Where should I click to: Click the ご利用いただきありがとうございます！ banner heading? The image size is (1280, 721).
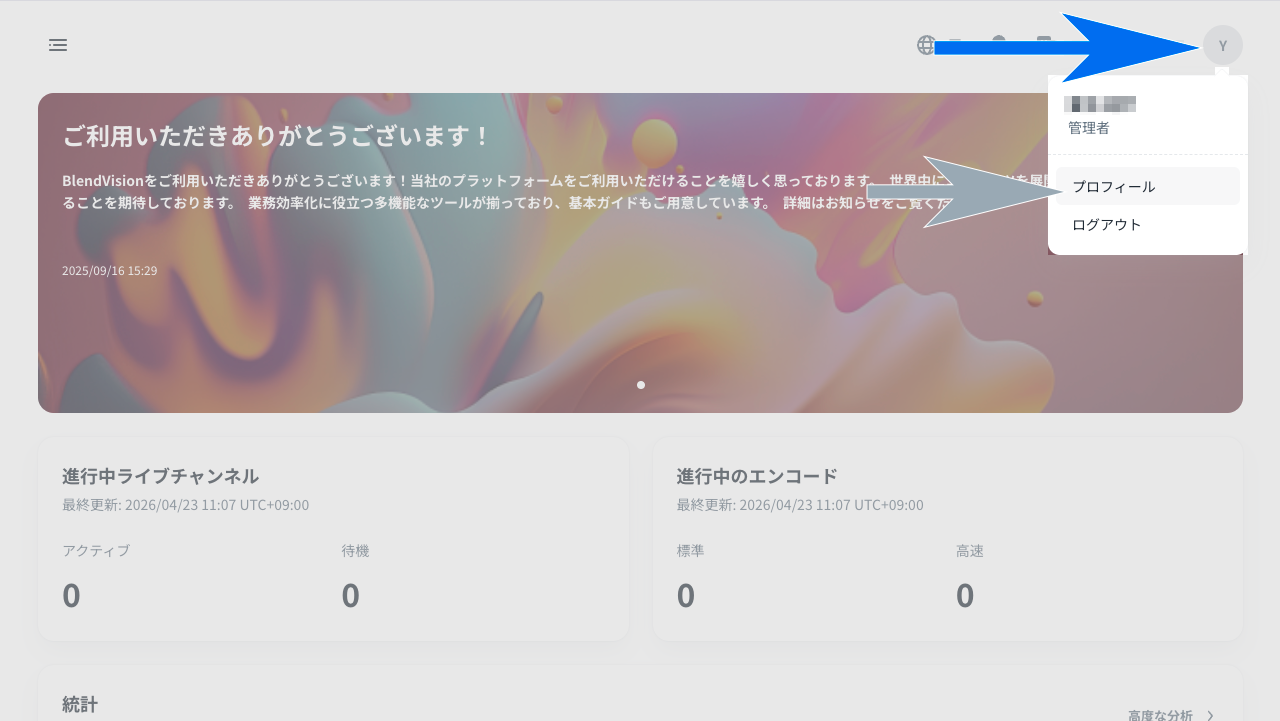tap(277, 136)
